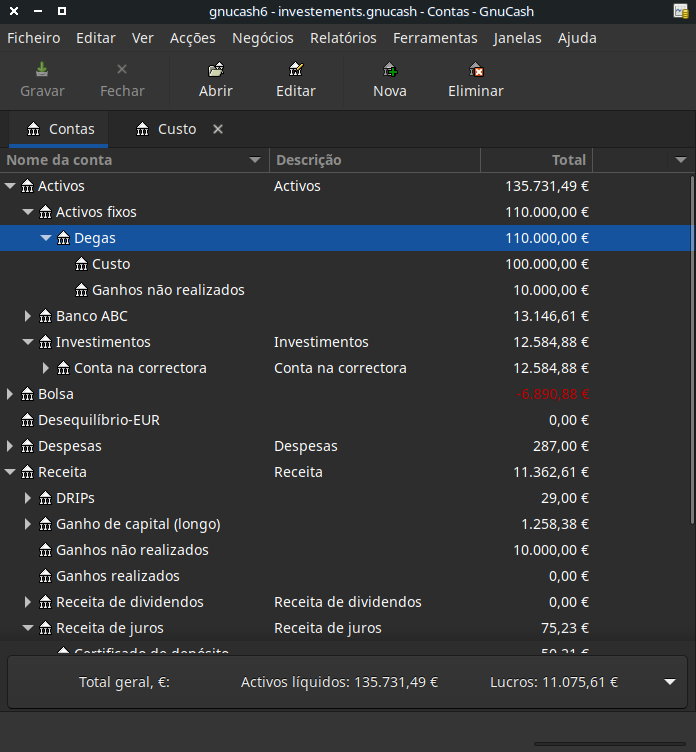Sort by Descrição column header

(375, 160)
